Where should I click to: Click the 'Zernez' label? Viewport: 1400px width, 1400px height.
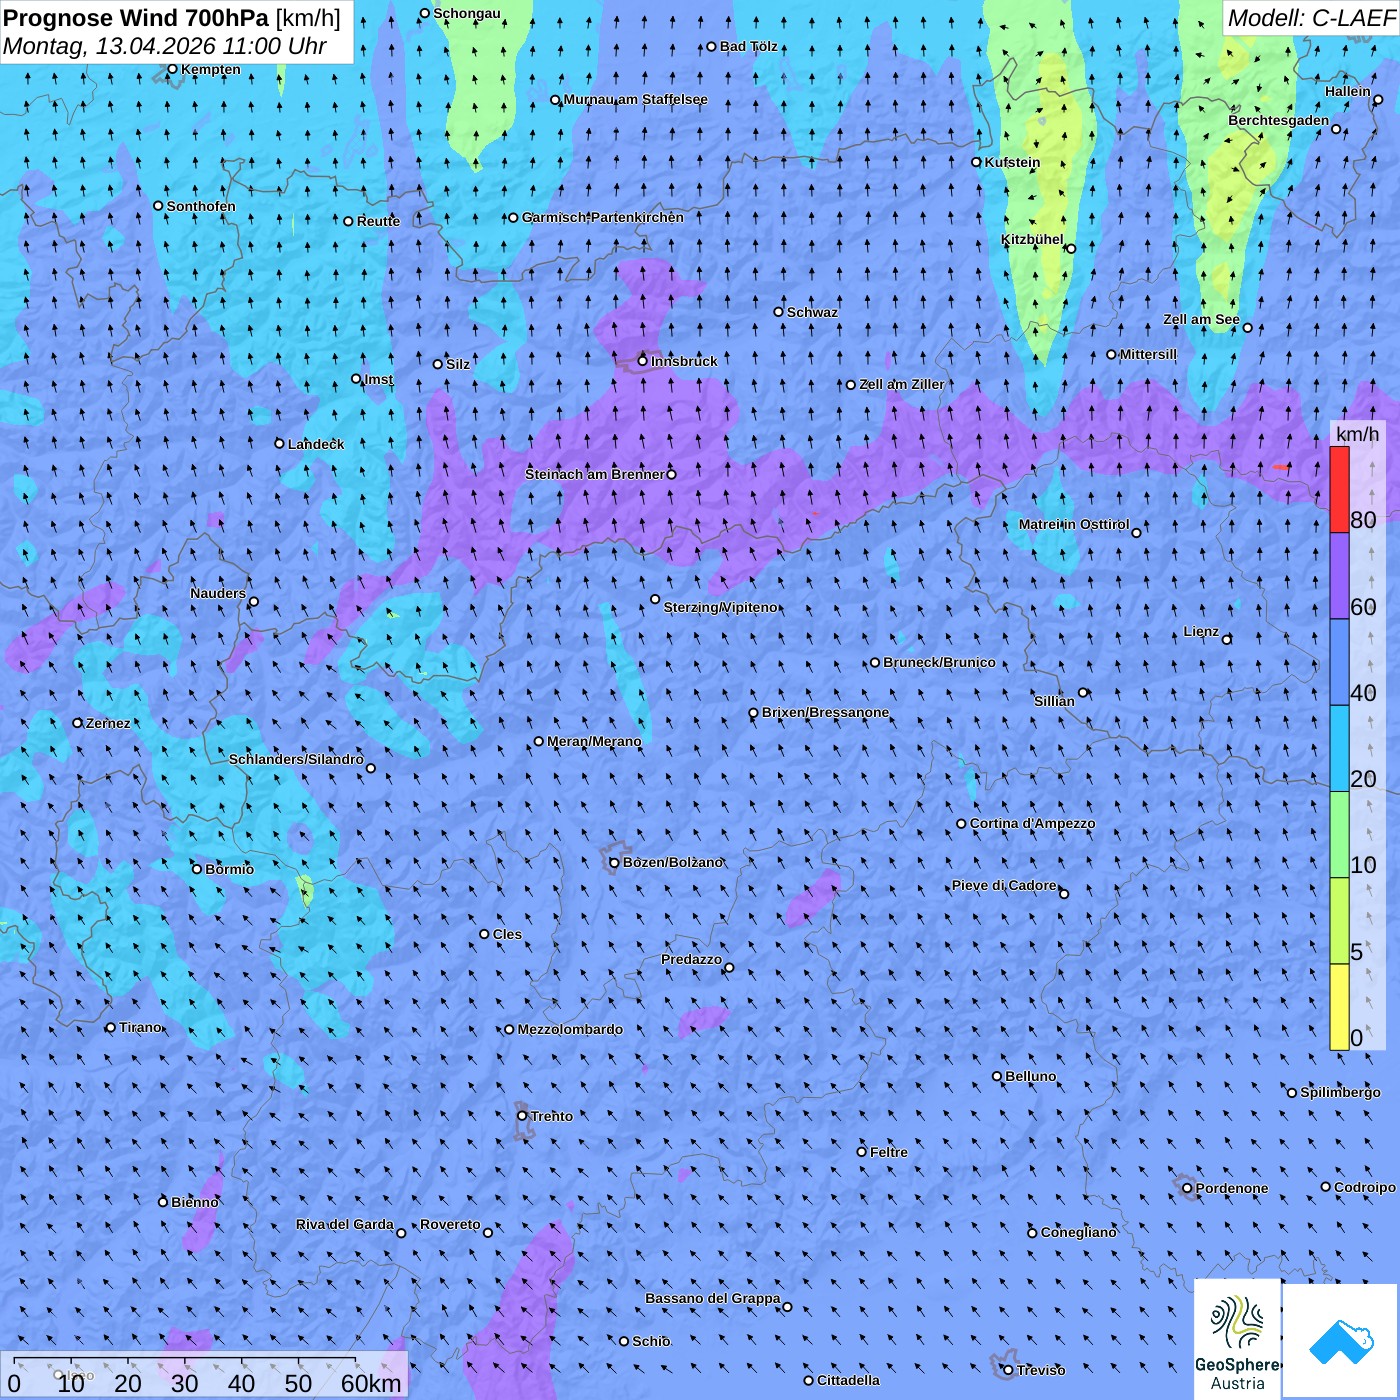tap(108, 723)
